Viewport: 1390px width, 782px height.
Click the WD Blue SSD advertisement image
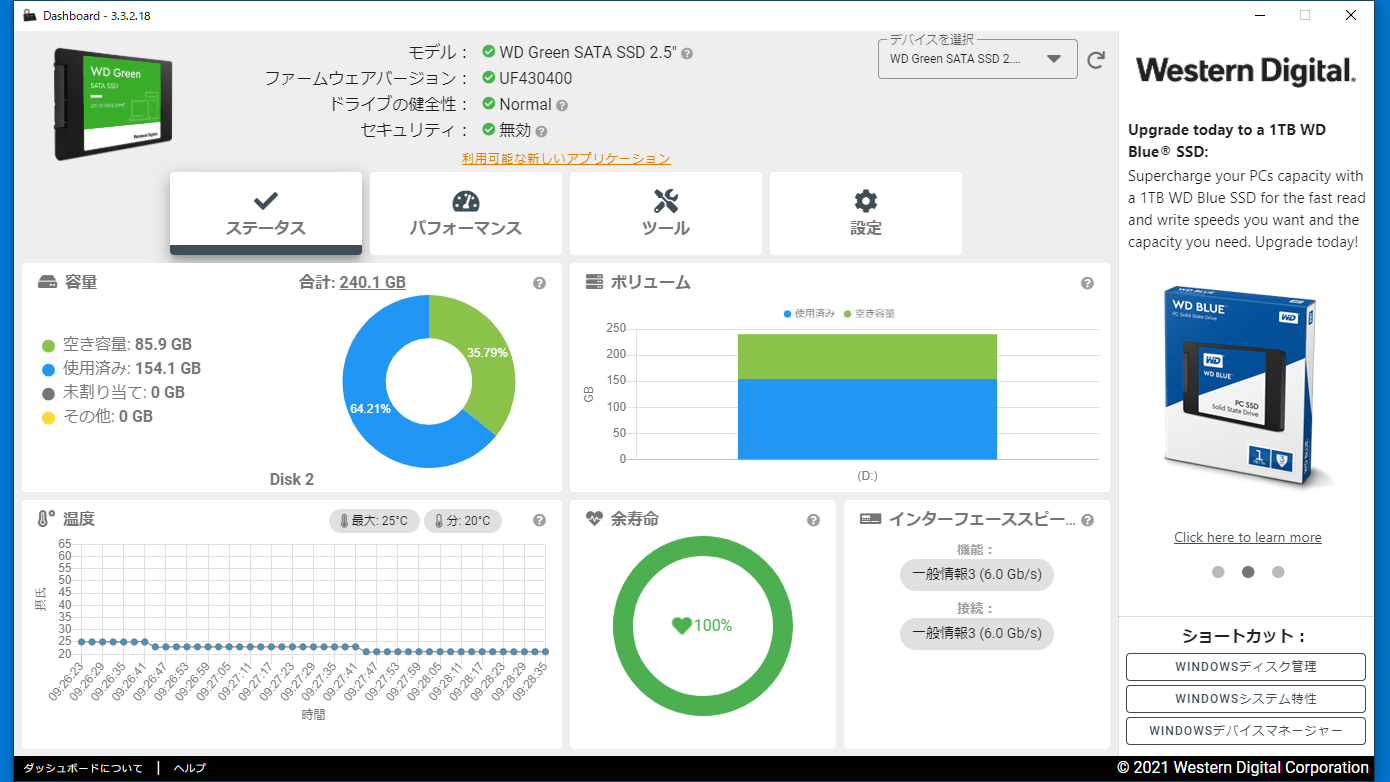(x=1248, y=386)
